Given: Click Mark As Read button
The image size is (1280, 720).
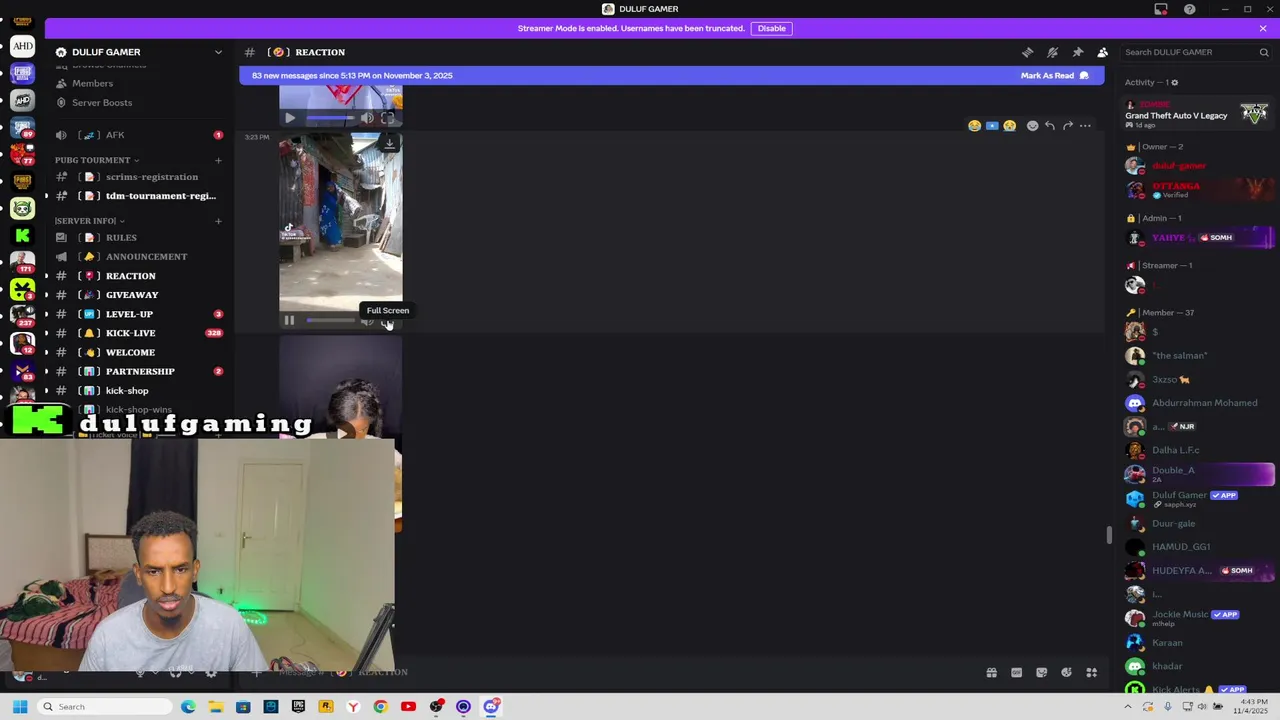Looking at the screenshot, I should (1055, 75).
